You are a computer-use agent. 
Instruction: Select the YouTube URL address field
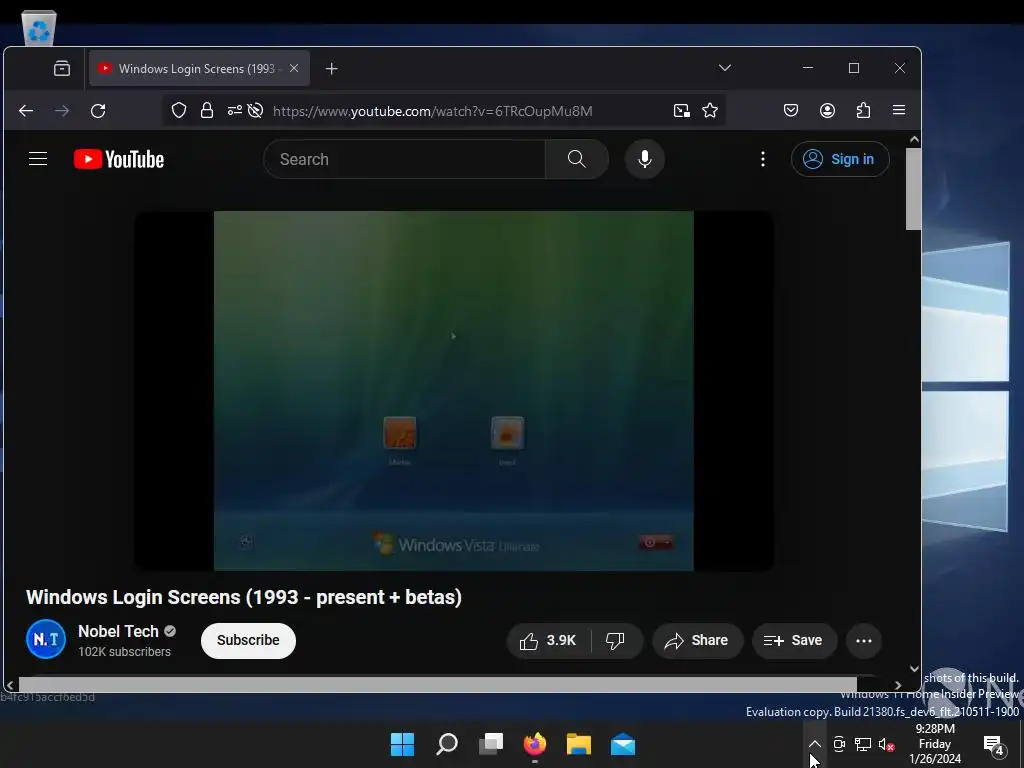tap(433, 111)
